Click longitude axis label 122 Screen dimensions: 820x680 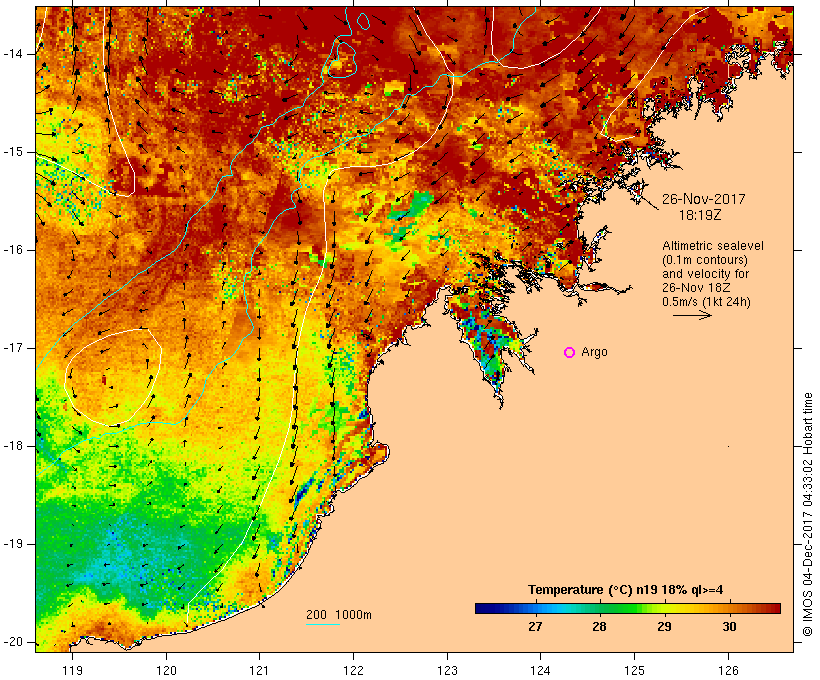point(354,670)
